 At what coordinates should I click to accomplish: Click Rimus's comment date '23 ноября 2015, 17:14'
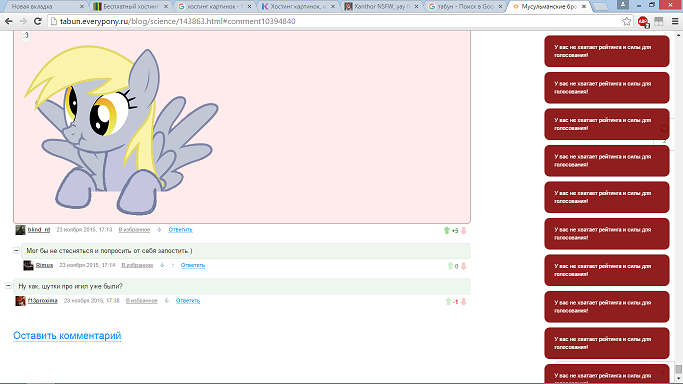coord(87,265)
